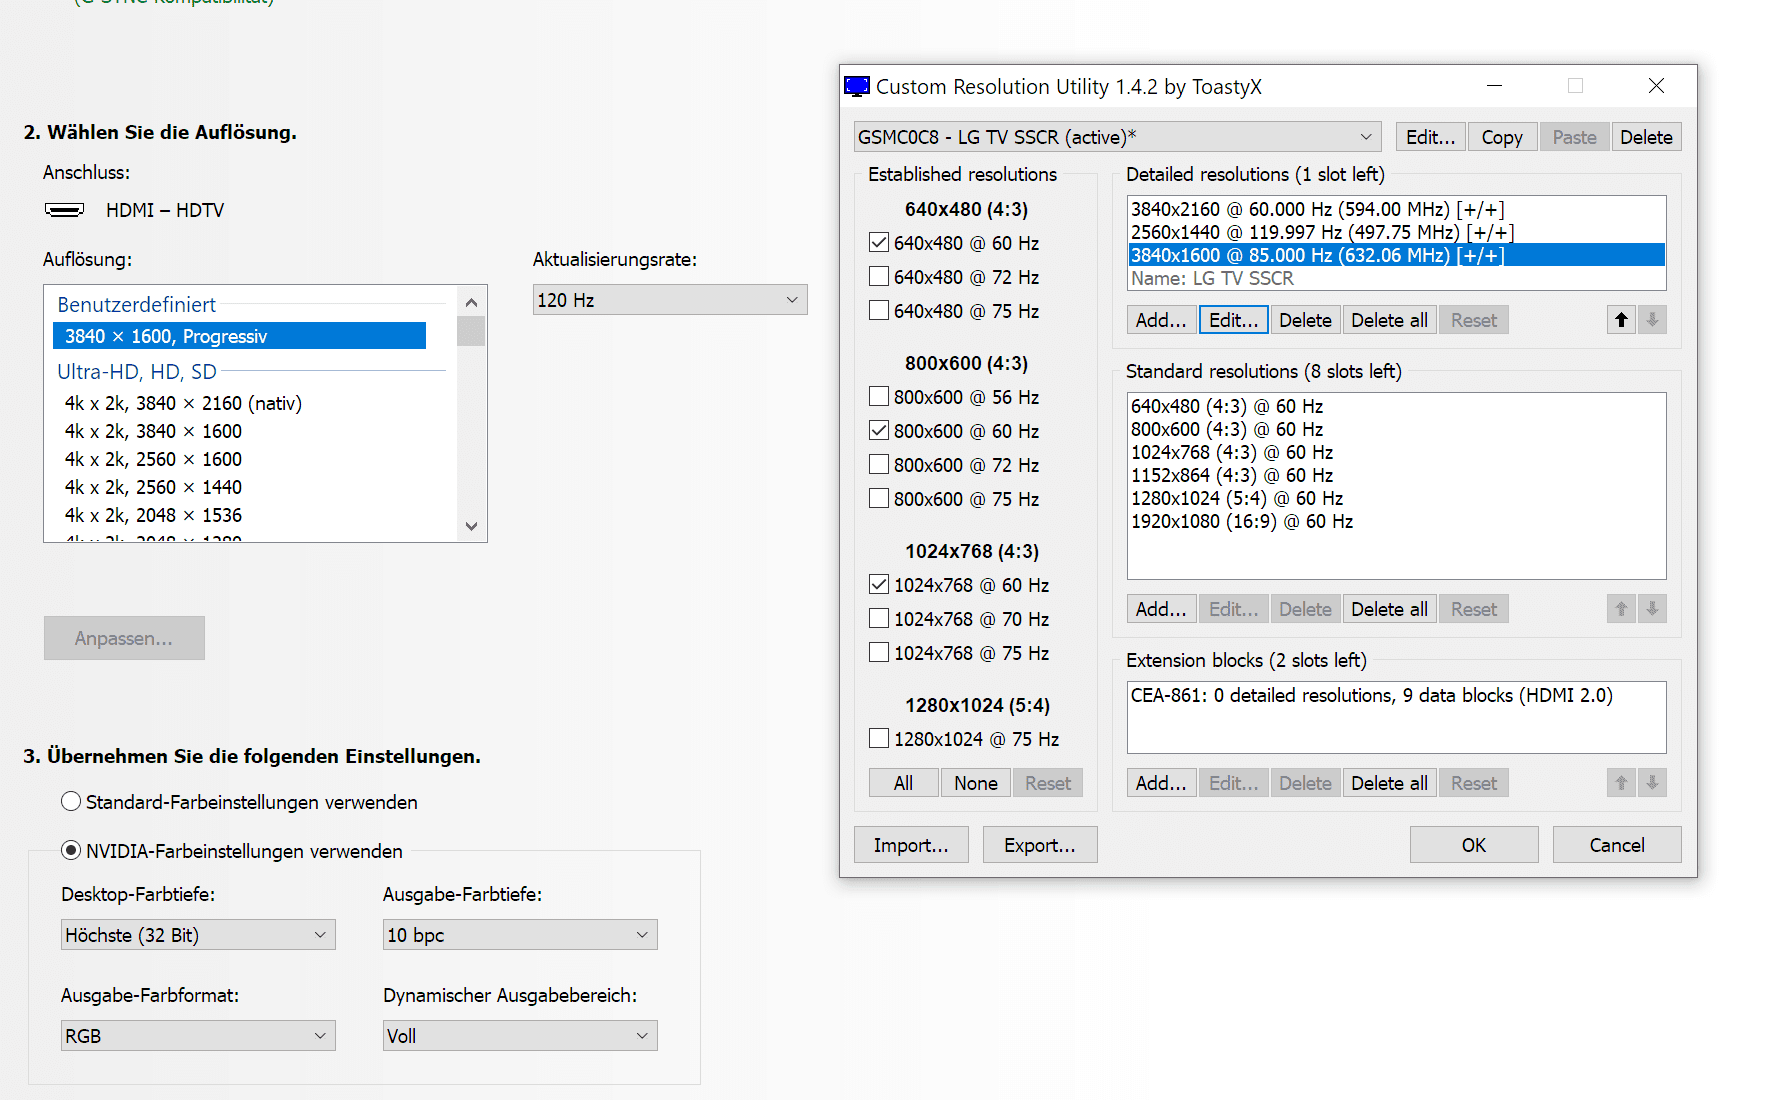
Task: Click the up arrow in Extension blocks
Action: click(x=1621, y=783)
